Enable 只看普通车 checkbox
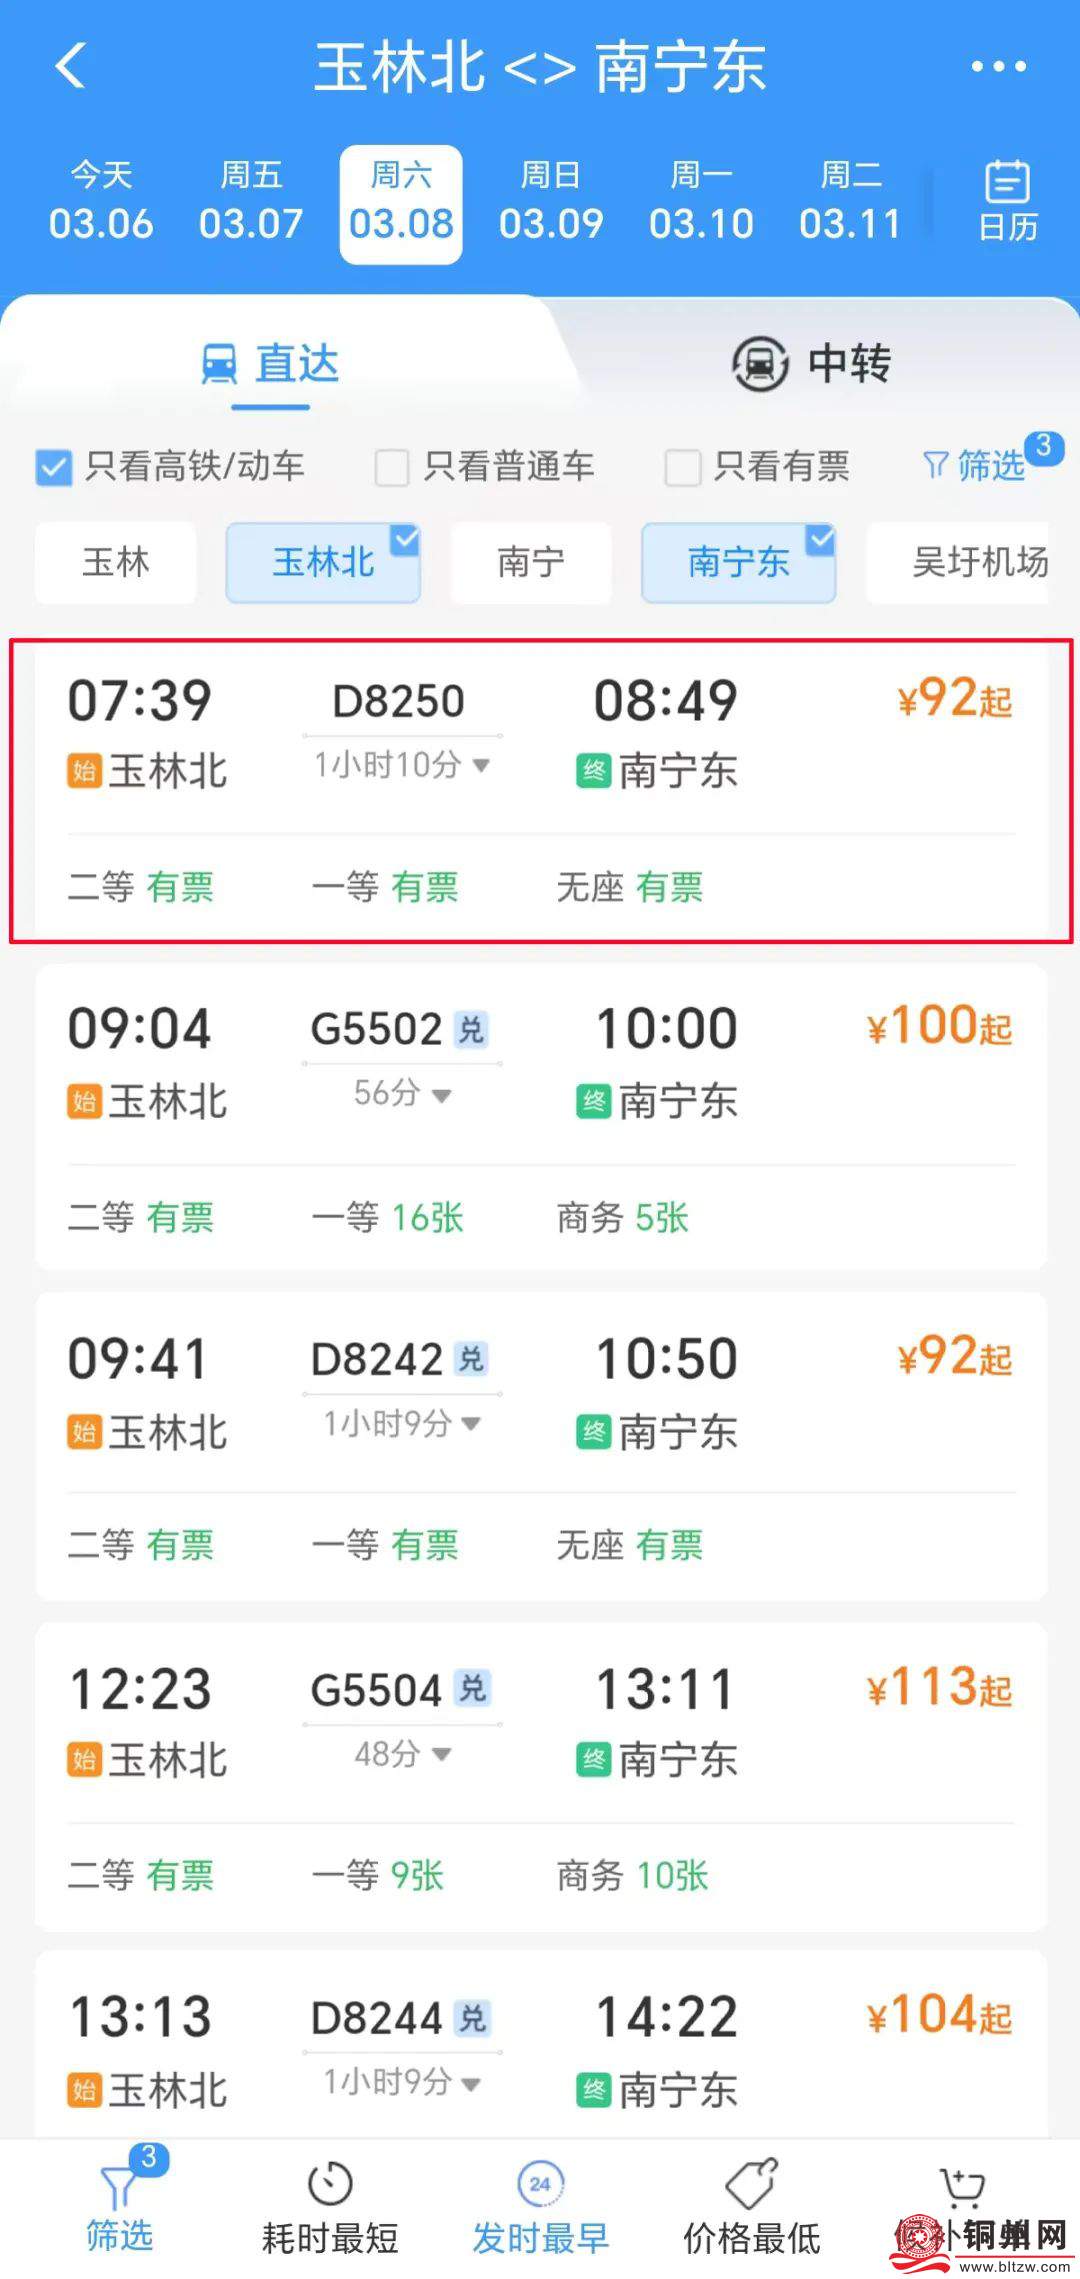Screen dimensions: 1080x2279 (391, 467)
